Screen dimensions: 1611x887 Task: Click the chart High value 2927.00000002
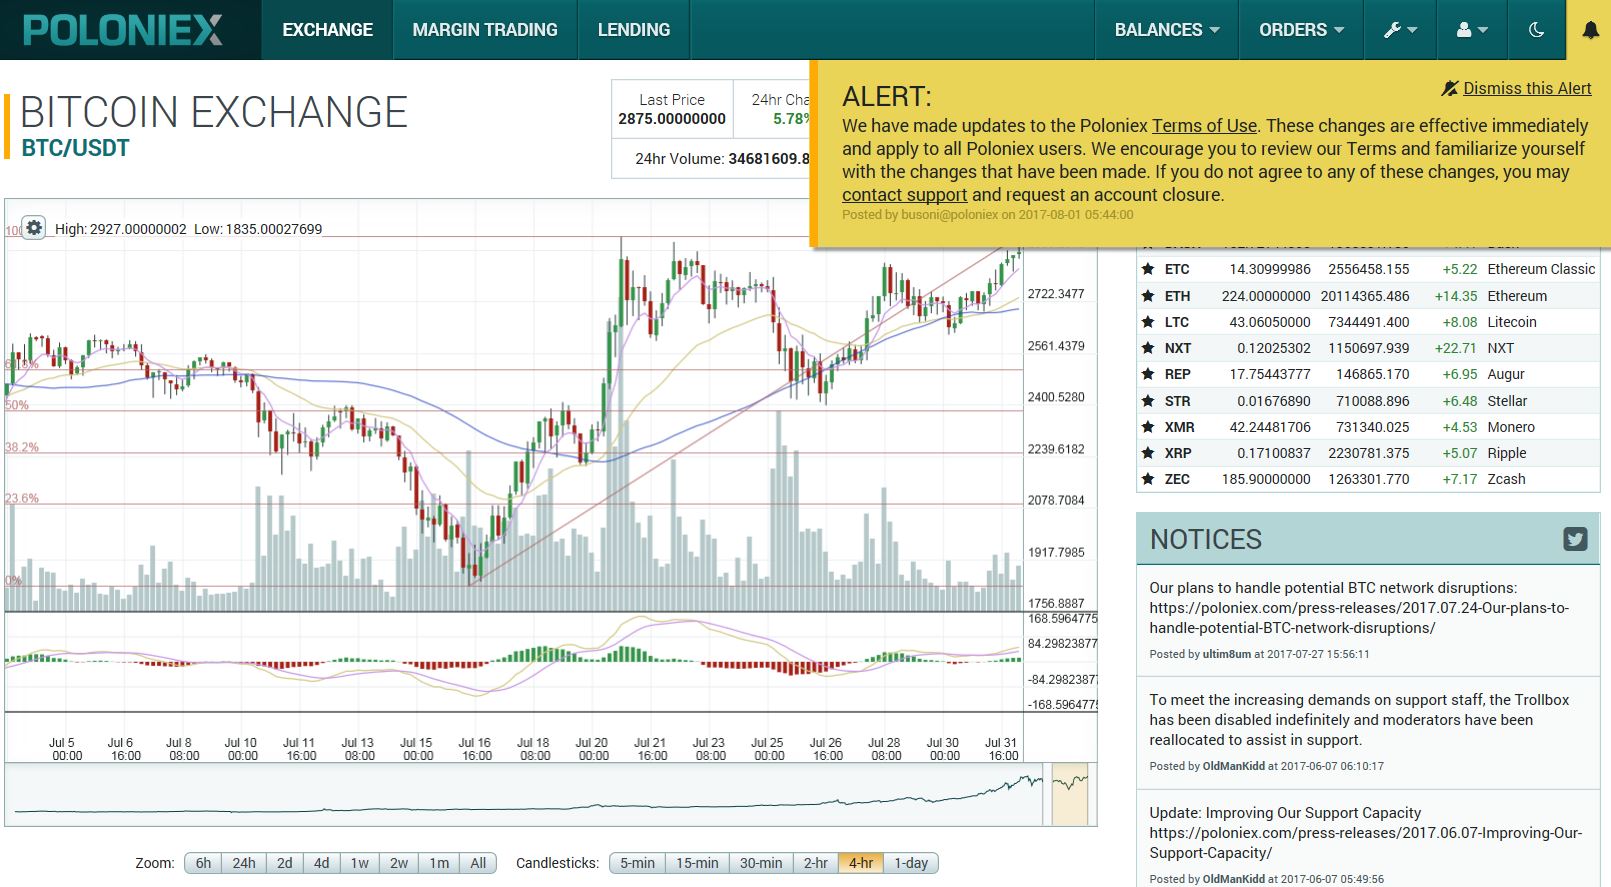coord(138,229)
